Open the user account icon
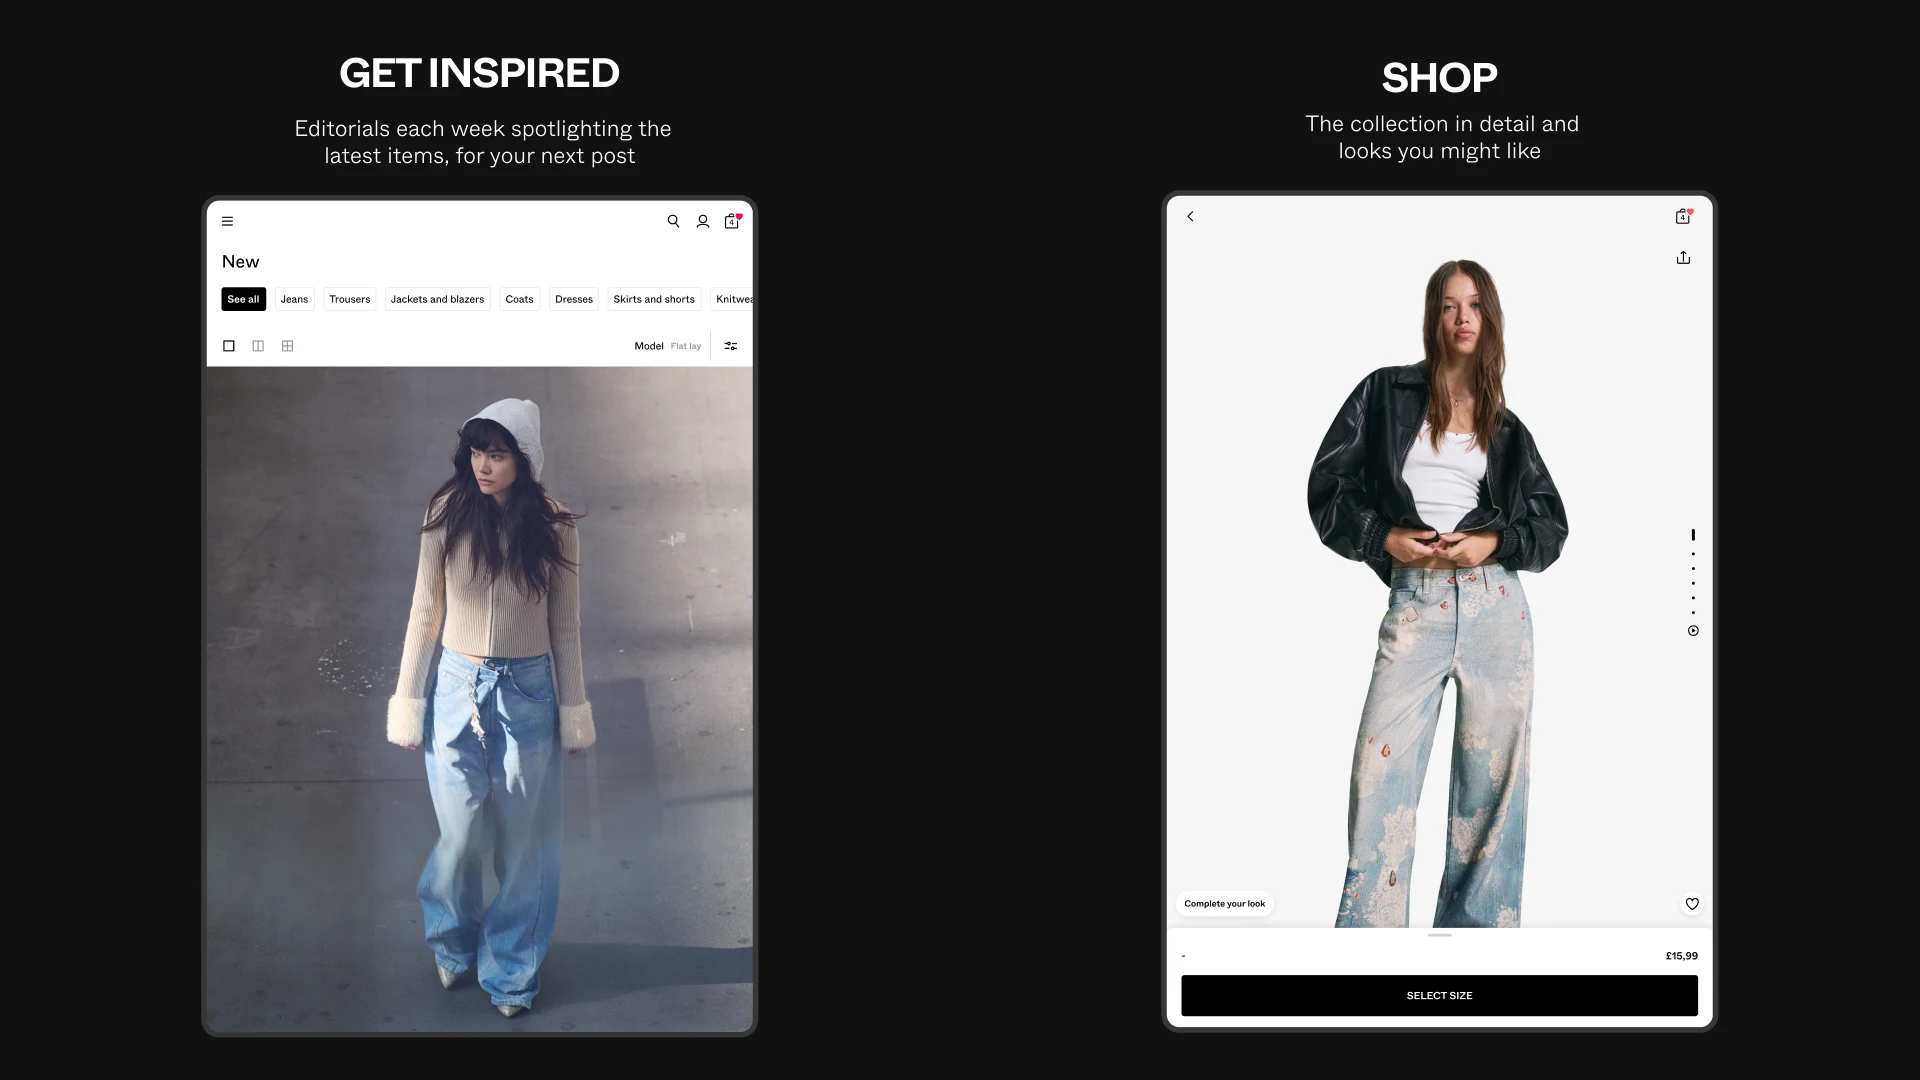The image size is (1920, 1080). (703, 221)
